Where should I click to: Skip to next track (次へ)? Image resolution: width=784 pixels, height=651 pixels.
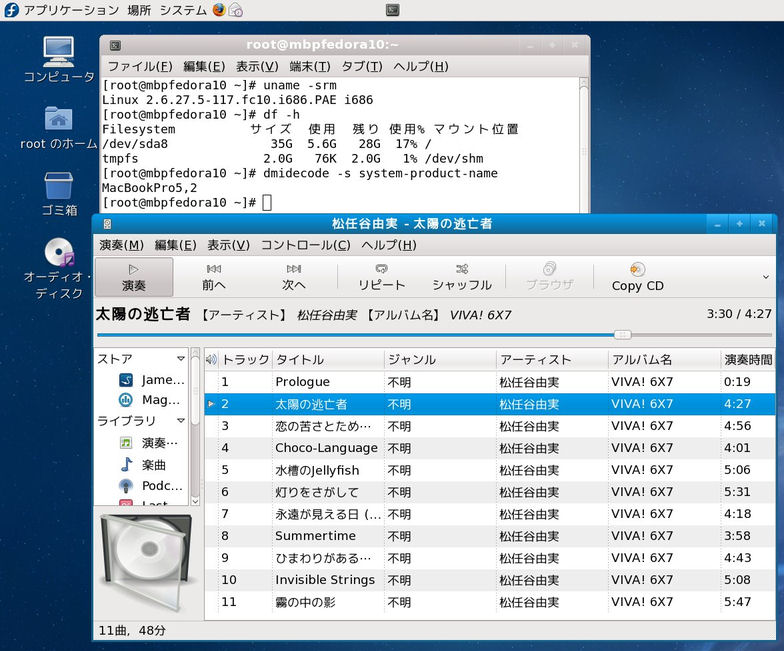tap(294, 277)
